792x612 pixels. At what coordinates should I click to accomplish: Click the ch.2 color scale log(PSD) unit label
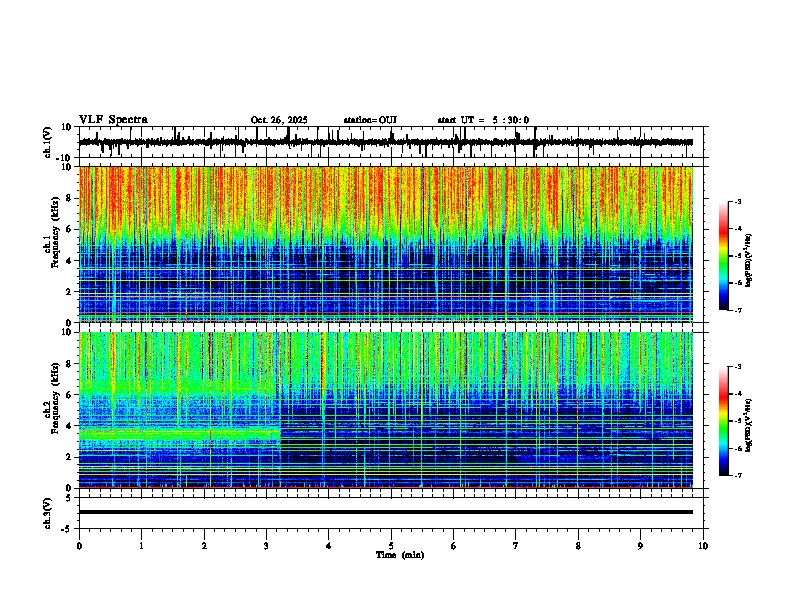coord(749,425)
